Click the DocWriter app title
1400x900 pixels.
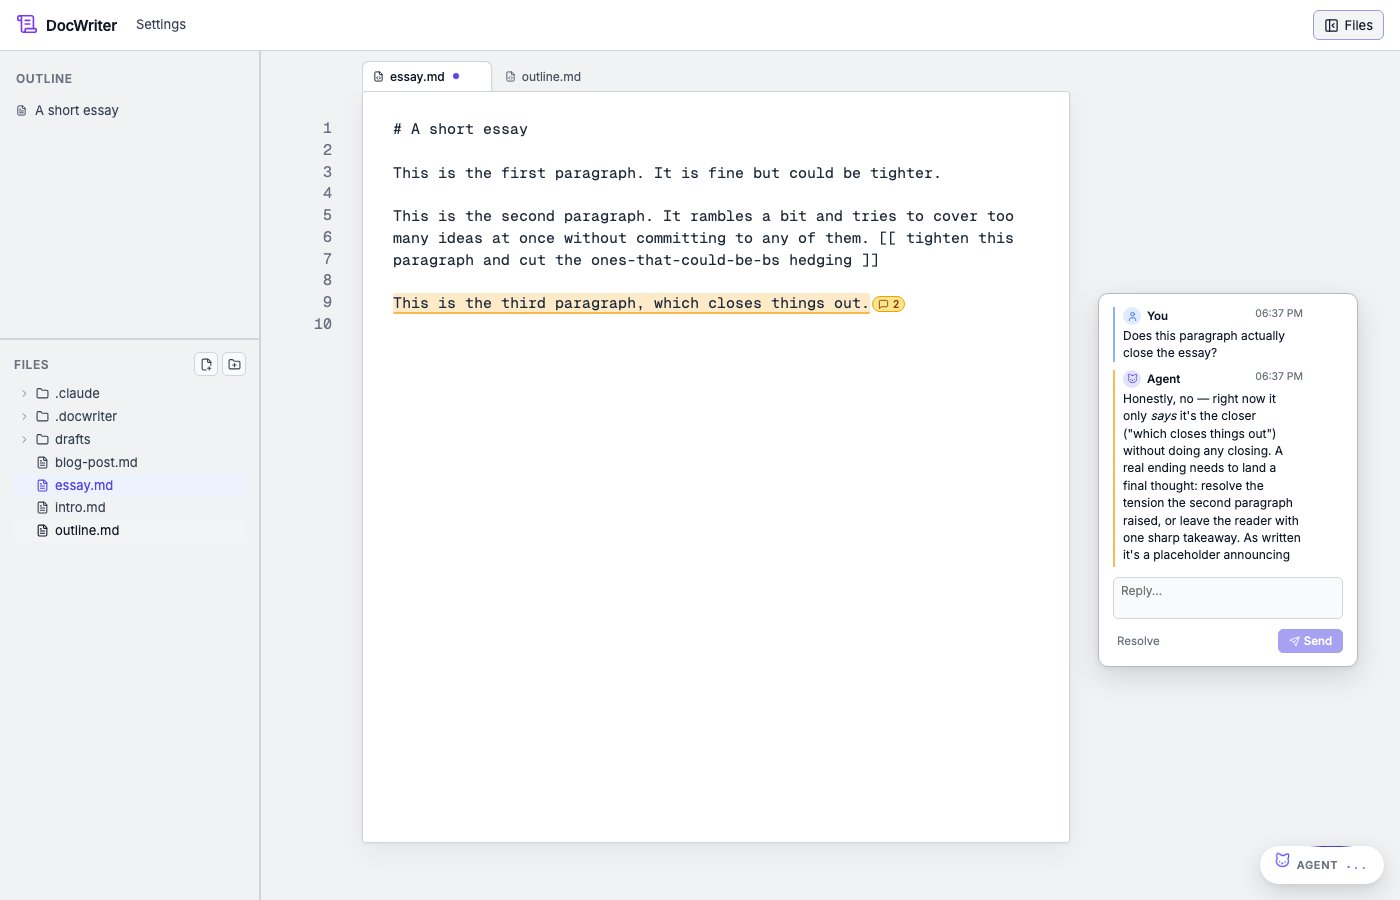point(81,25)
